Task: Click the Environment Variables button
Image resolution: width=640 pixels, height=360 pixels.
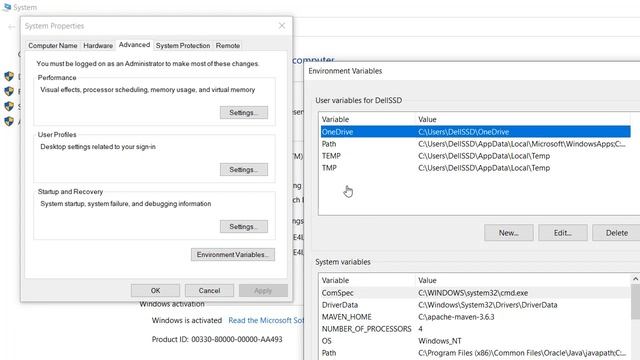Action: [233, 254]
